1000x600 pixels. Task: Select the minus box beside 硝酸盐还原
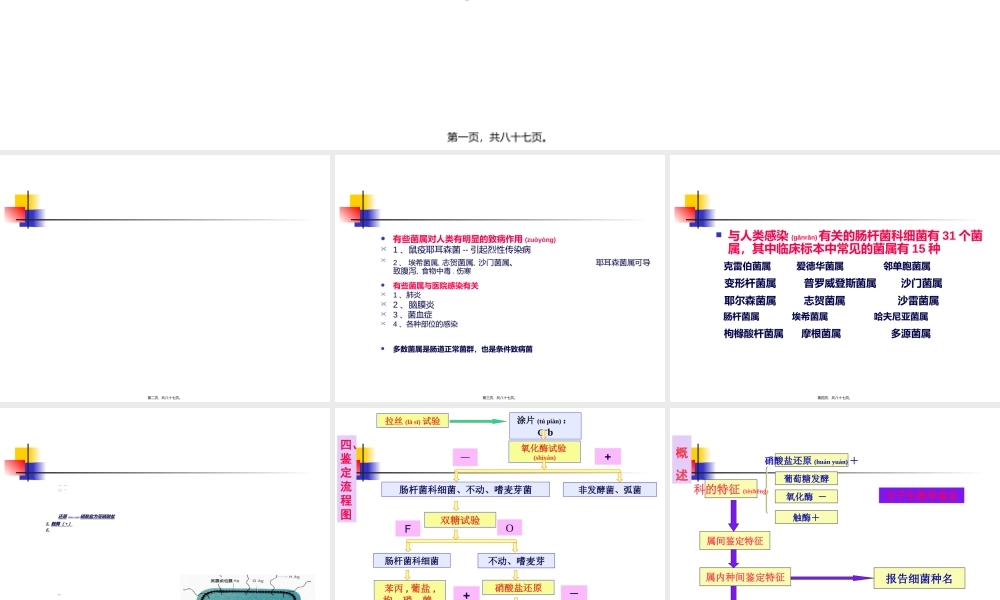tap(572, 593)
